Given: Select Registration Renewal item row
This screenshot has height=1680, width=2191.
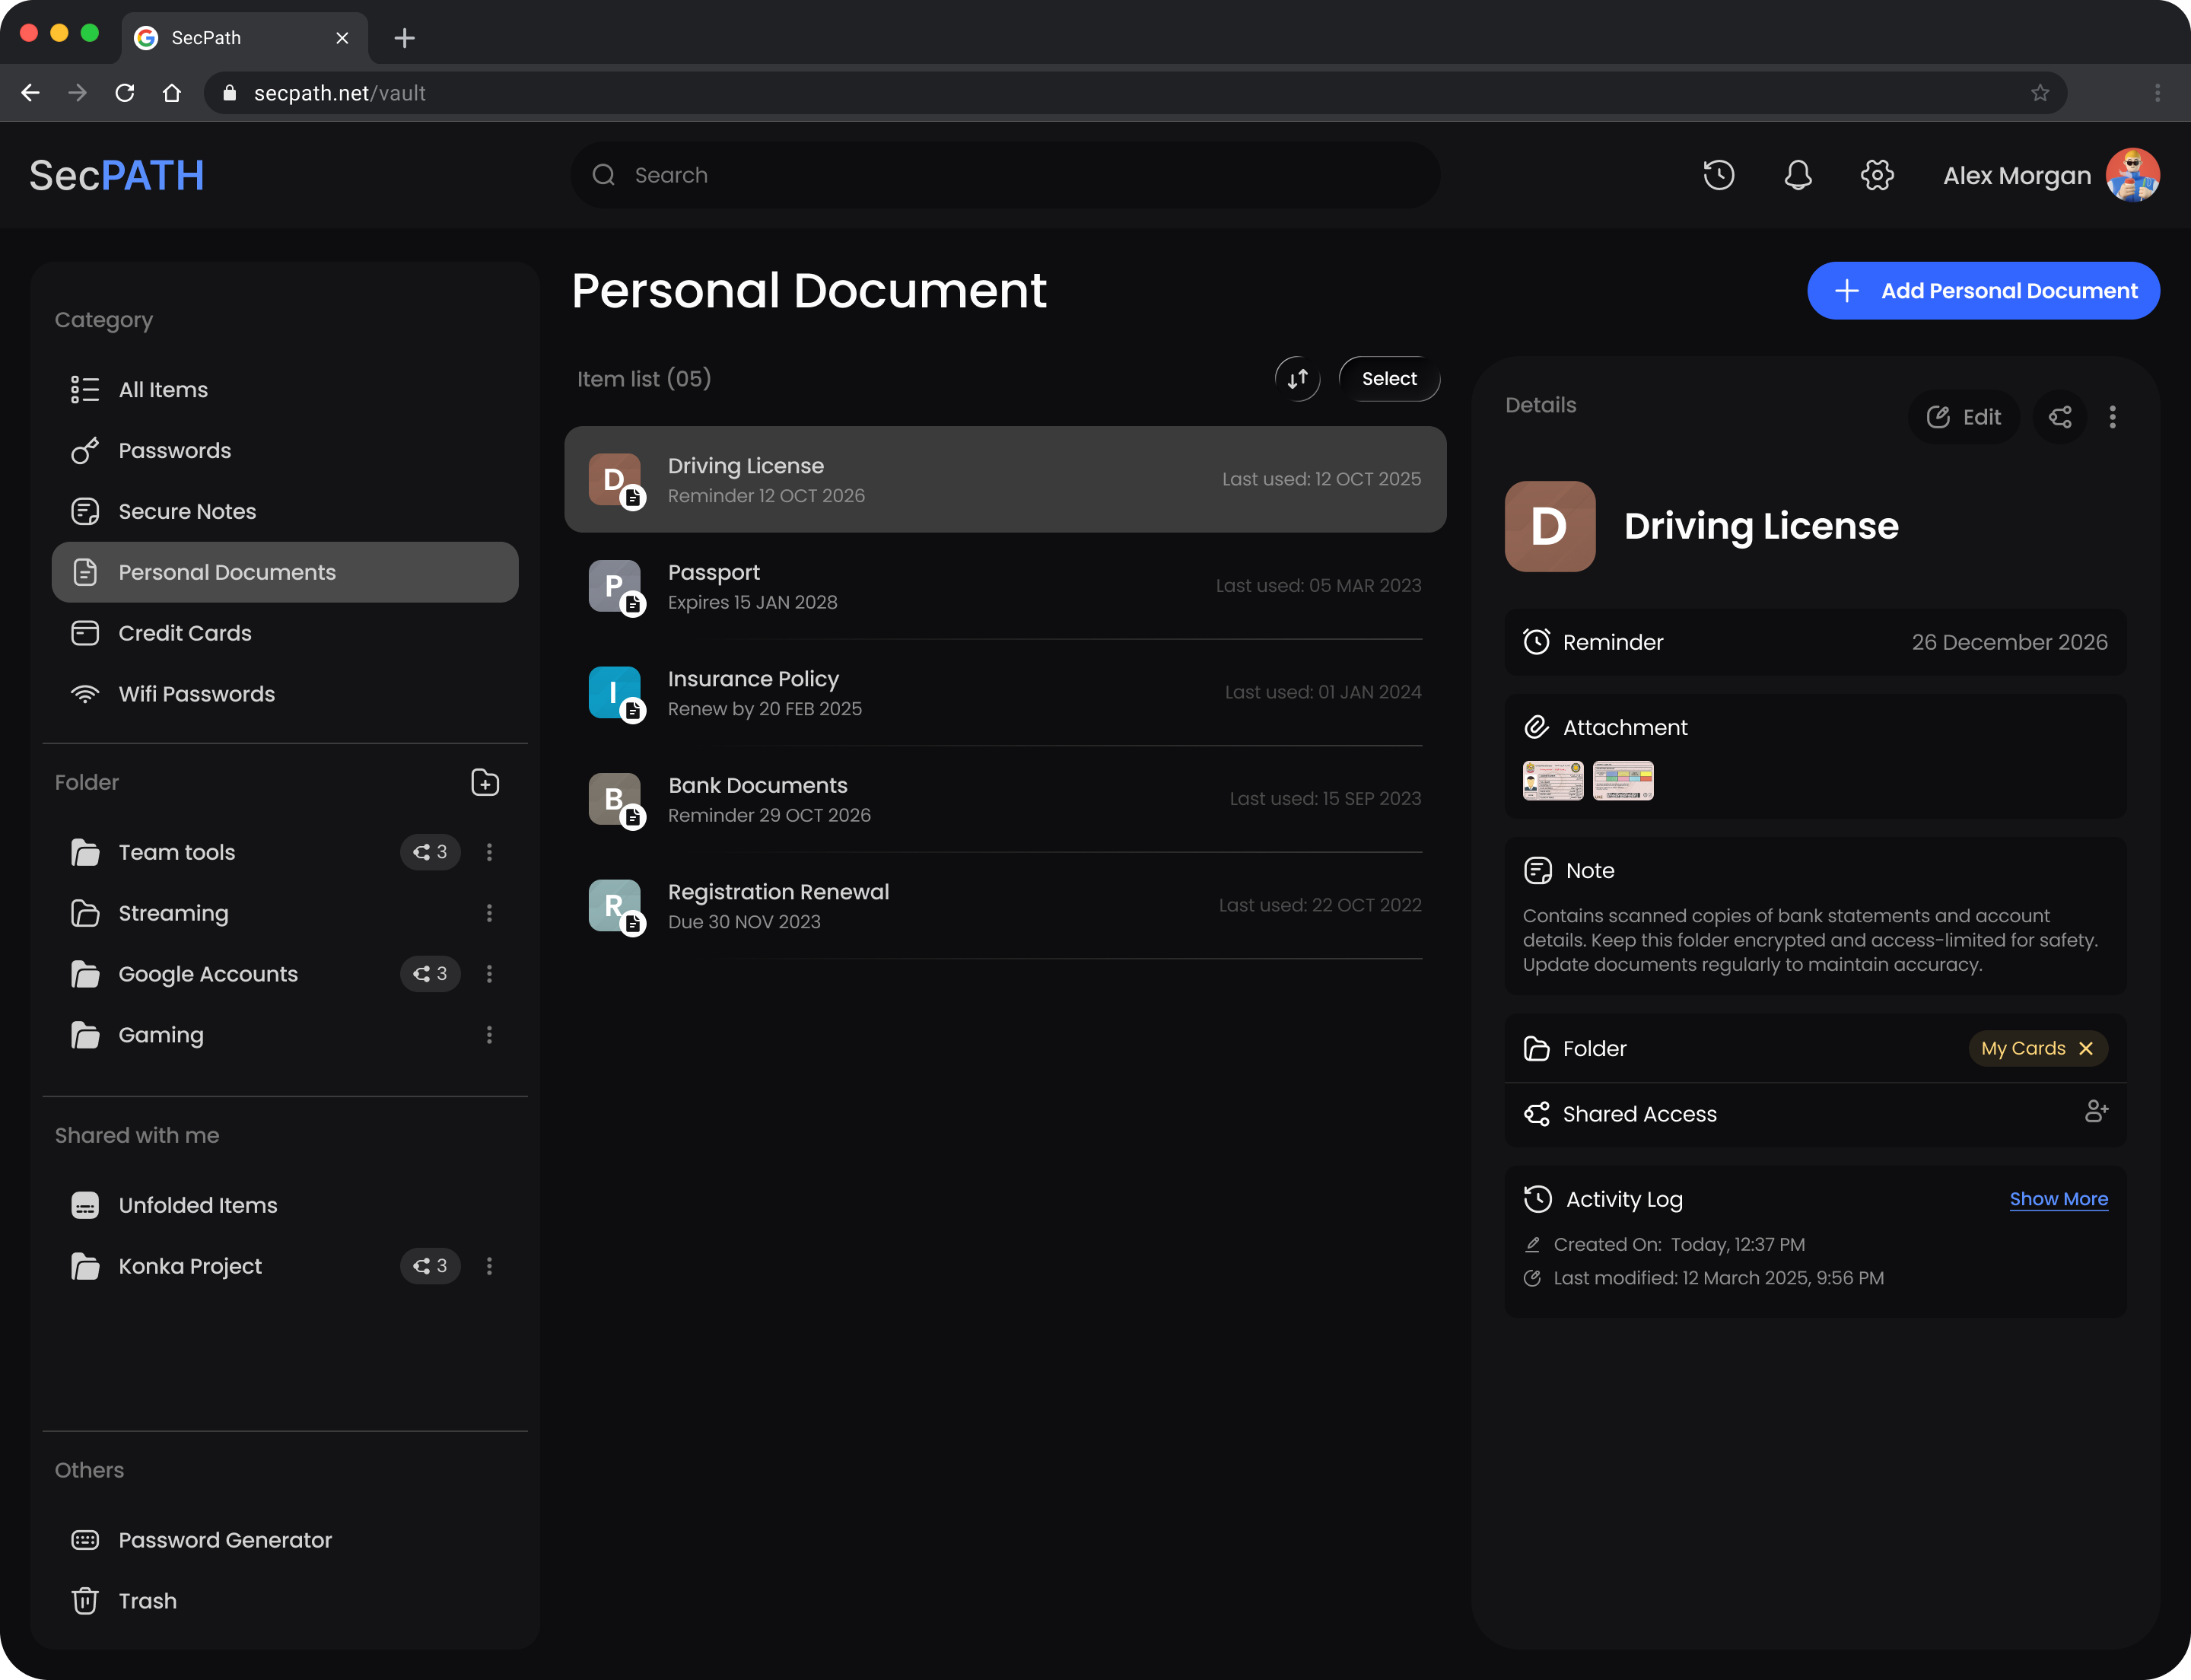Looking at the screenshot, I should pos(1005,906).
